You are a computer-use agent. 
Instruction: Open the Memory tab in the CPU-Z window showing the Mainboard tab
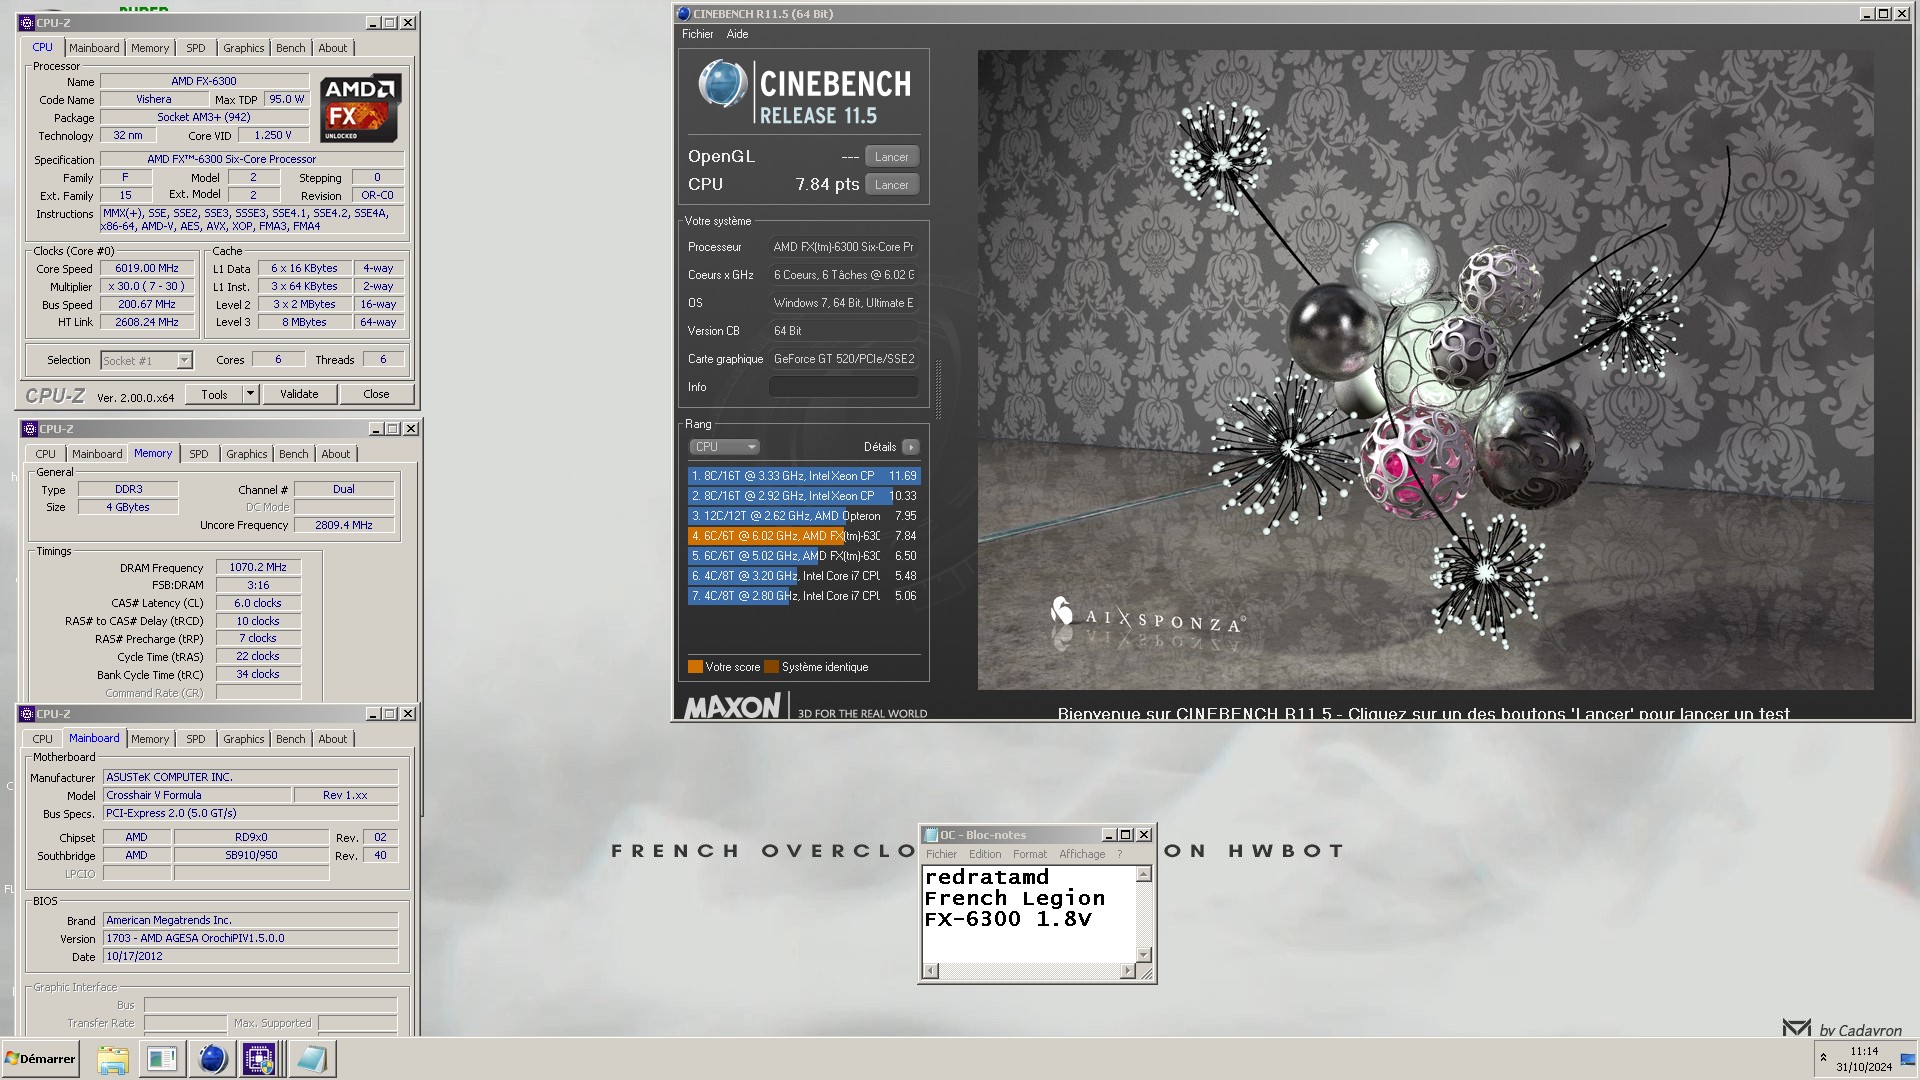tap(150, 739)
